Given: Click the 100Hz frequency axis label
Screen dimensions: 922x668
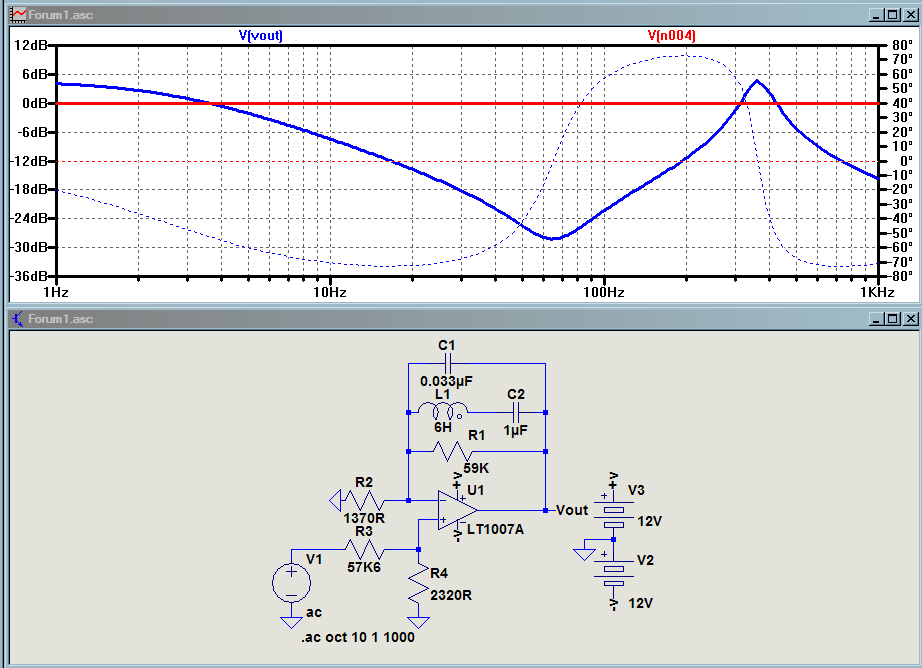Looking at the screenshot, I should [x=603, y=292].
